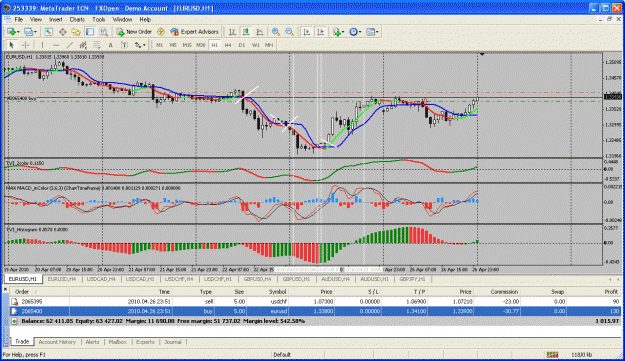Switch to D1 timeframe
The height and width of the screenshot is (361, 625).
[242, 45]
